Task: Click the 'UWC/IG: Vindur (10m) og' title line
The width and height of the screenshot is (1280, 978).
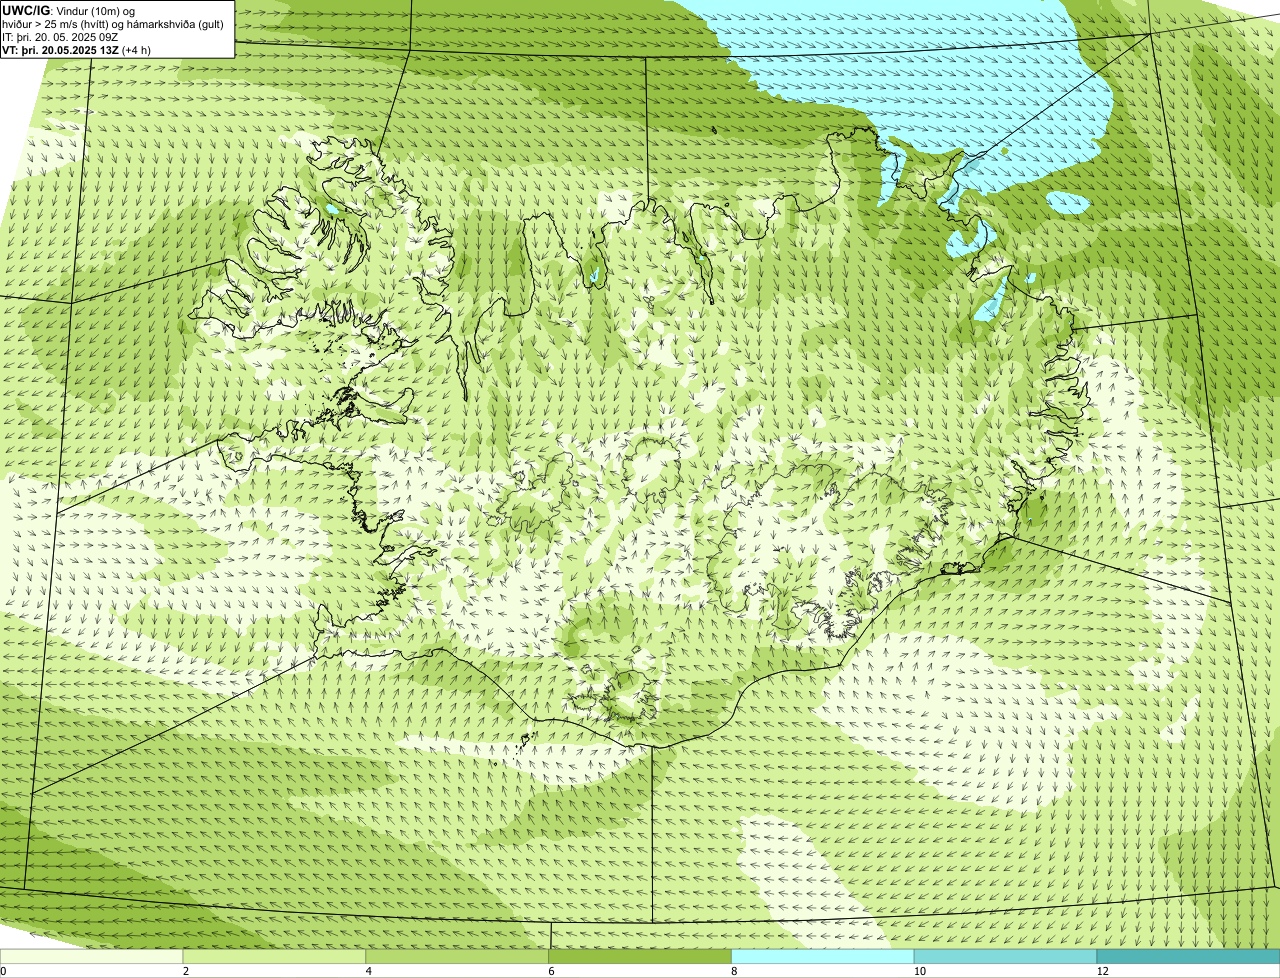Action: point(68,10)
